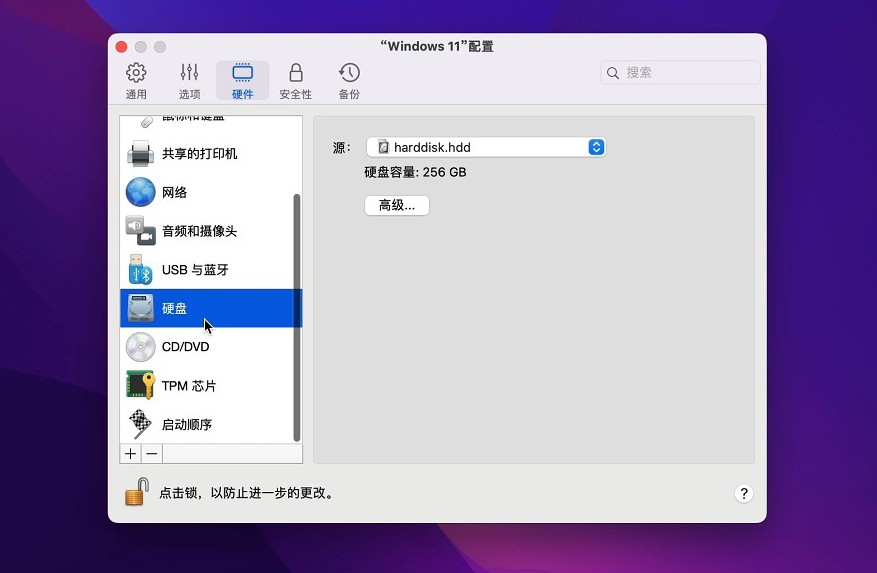Select 共享的打印机 printer icon in sidebar

click(141, 154)
